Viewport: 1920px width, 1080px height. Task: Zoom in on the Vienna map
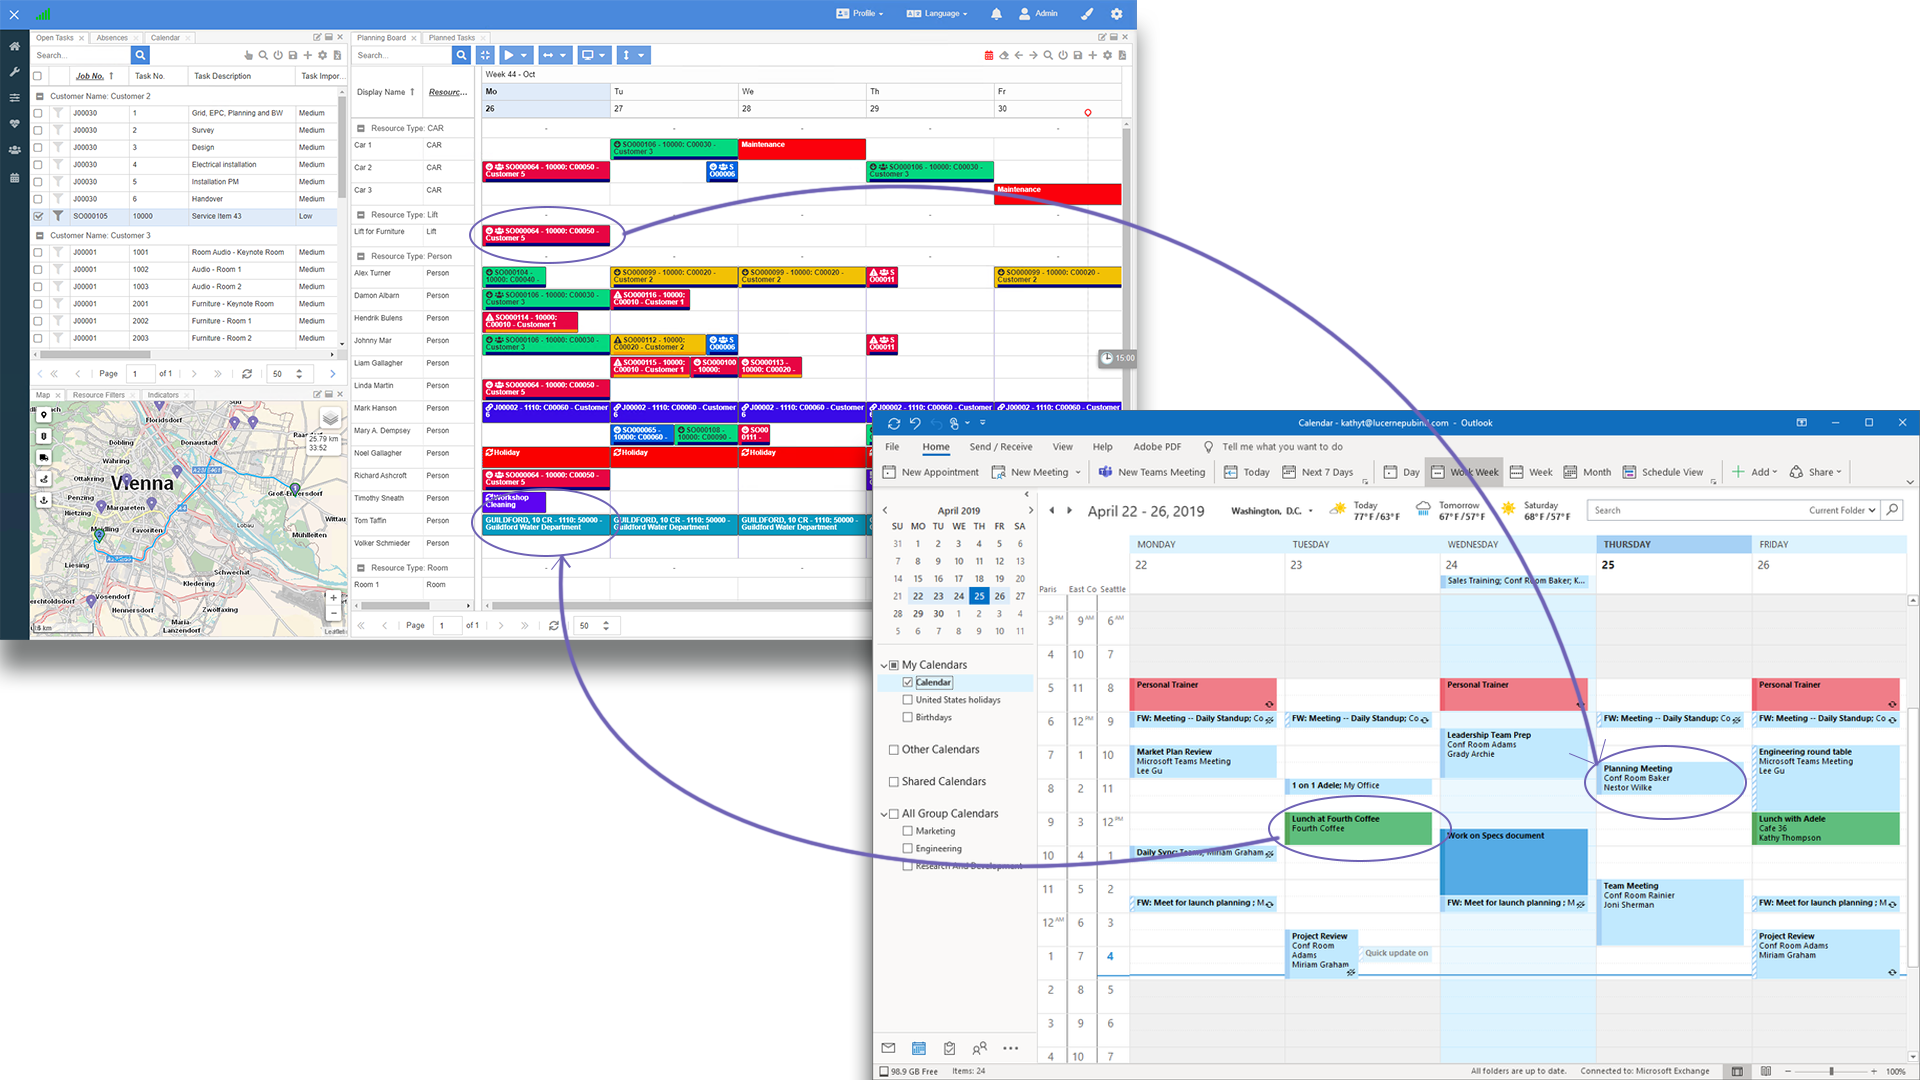(334, 597)
